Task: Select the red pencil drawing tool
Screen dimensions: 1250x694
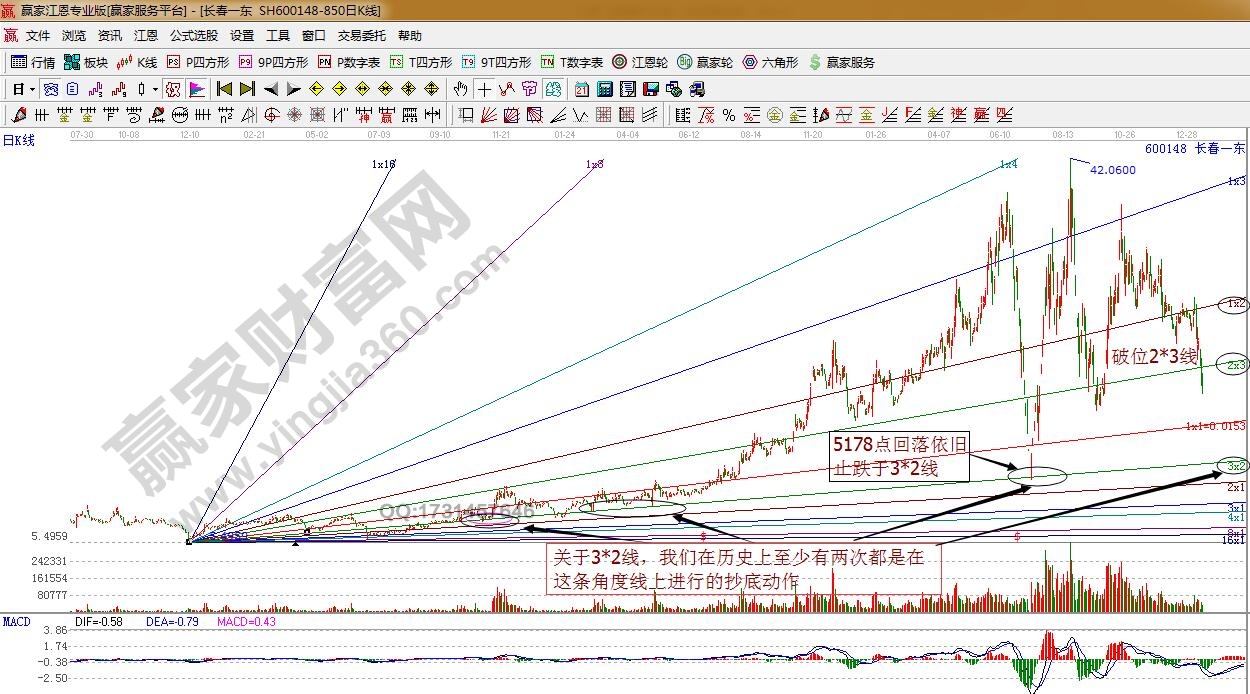Action: (18, 114)
